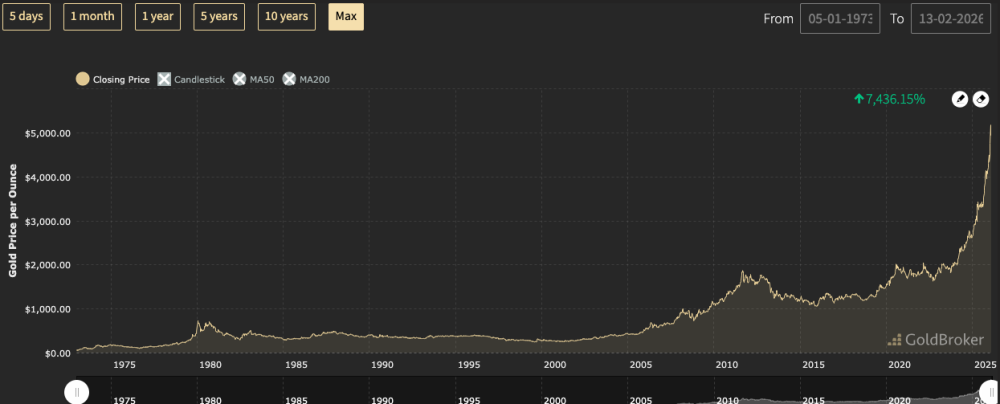Click the eraser tool icon
This screenshot has width=1000, height=404.
pyautogui.click(x=981, y=99)
